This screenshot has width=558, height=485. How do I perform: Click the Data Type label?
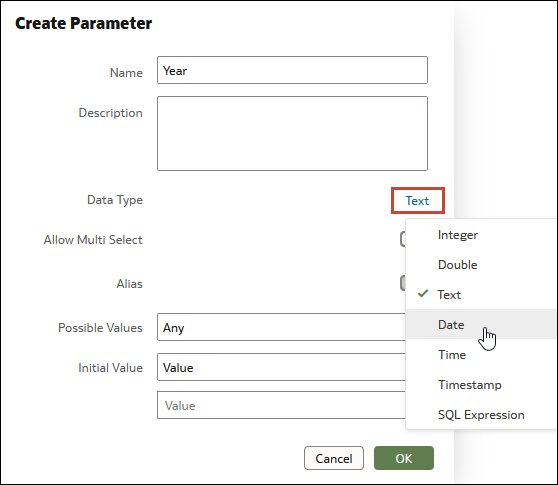click(115, 200)
